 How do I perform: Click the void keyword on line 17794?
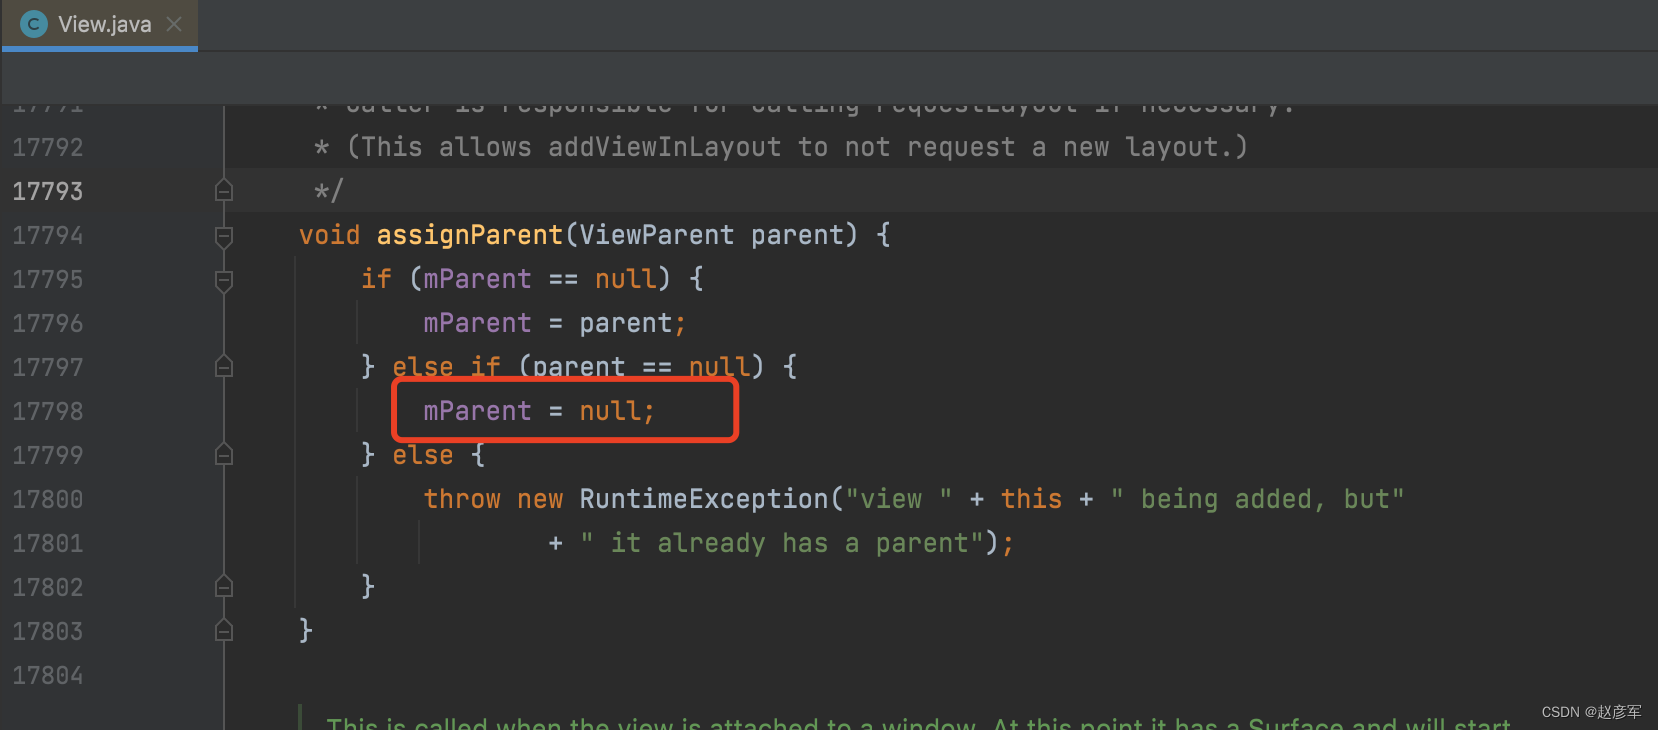click(330, 235)
